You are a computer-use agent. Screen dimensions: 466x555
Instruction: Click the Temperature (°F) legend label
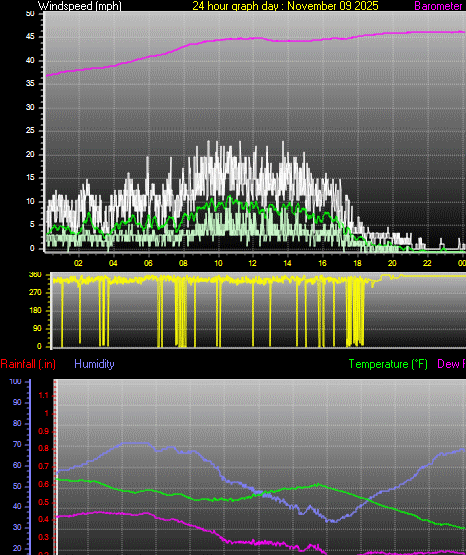(388, 364)
